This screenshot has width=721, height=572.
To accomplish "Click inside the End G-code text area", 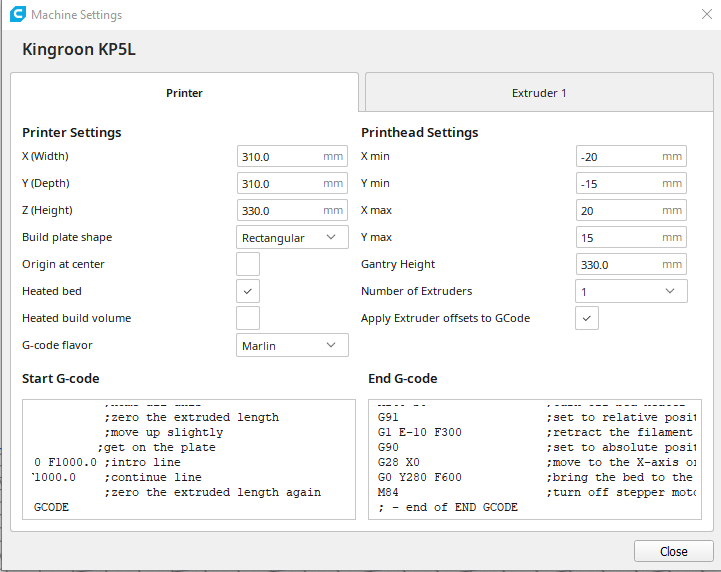I will pos(535,459).
